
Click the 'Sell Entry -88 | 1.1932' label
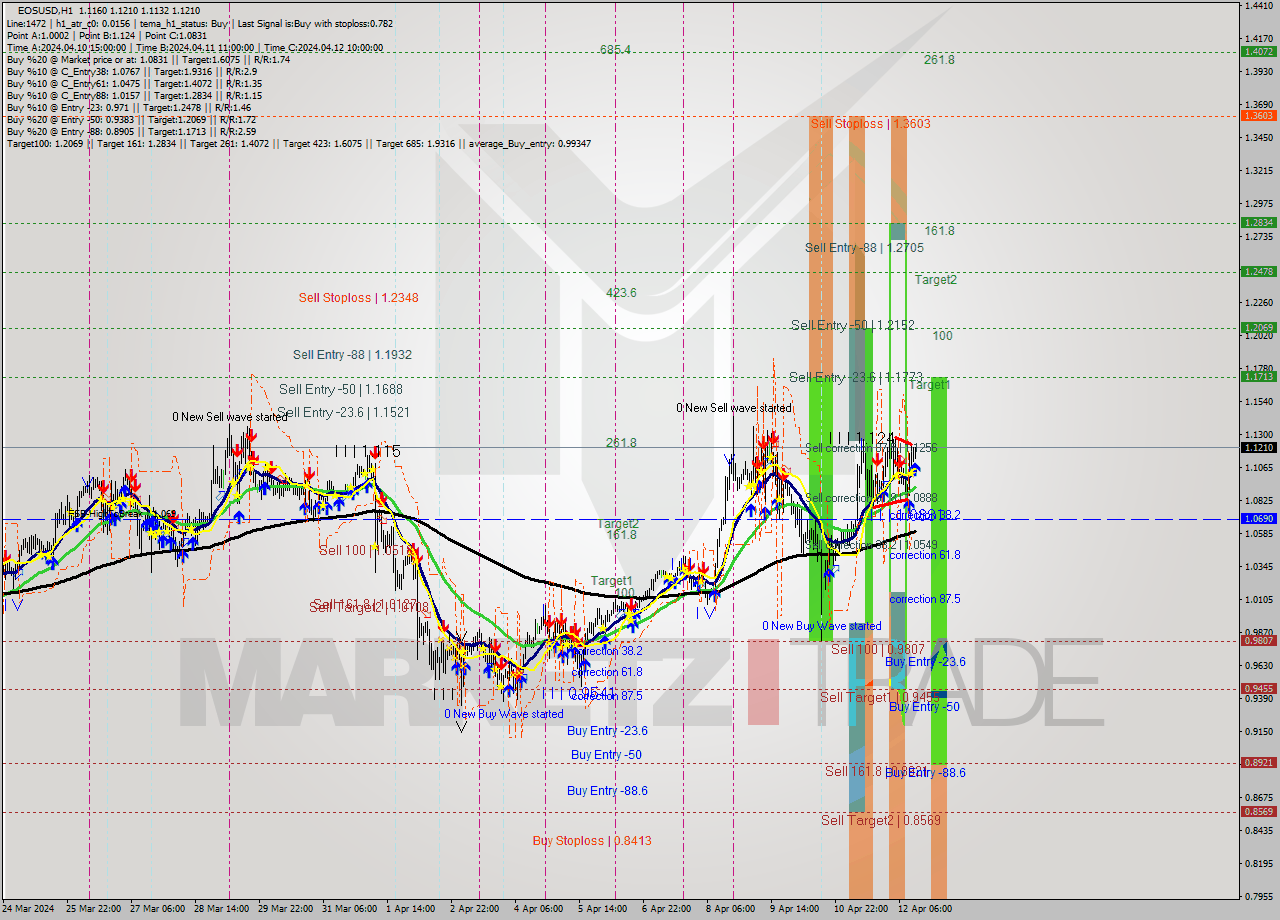tap(352, 355)
